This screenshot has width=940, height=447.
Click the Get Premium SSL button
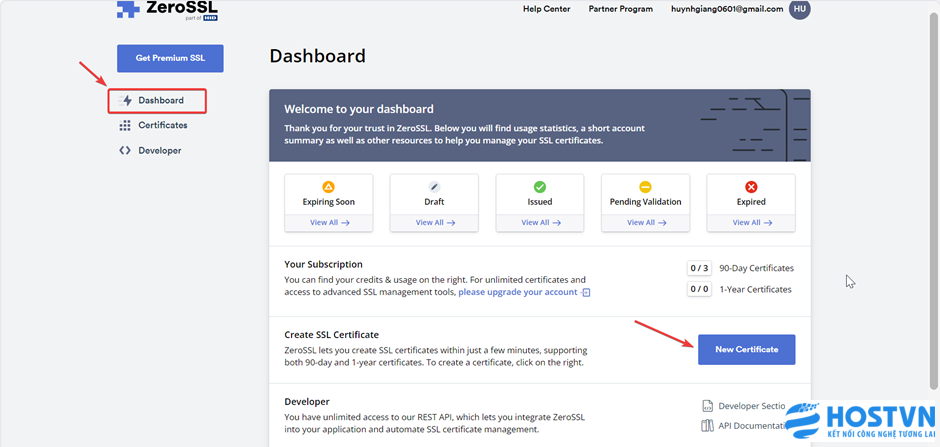pyautogui.click(x=170, y=58)
